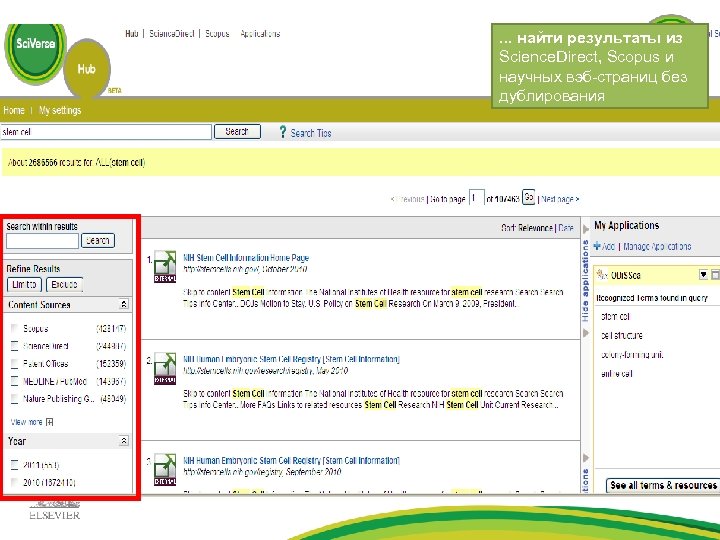Click the recognized term 'entire cell'
The height and width of the screenshot is (540, 720).
point(617,374)
